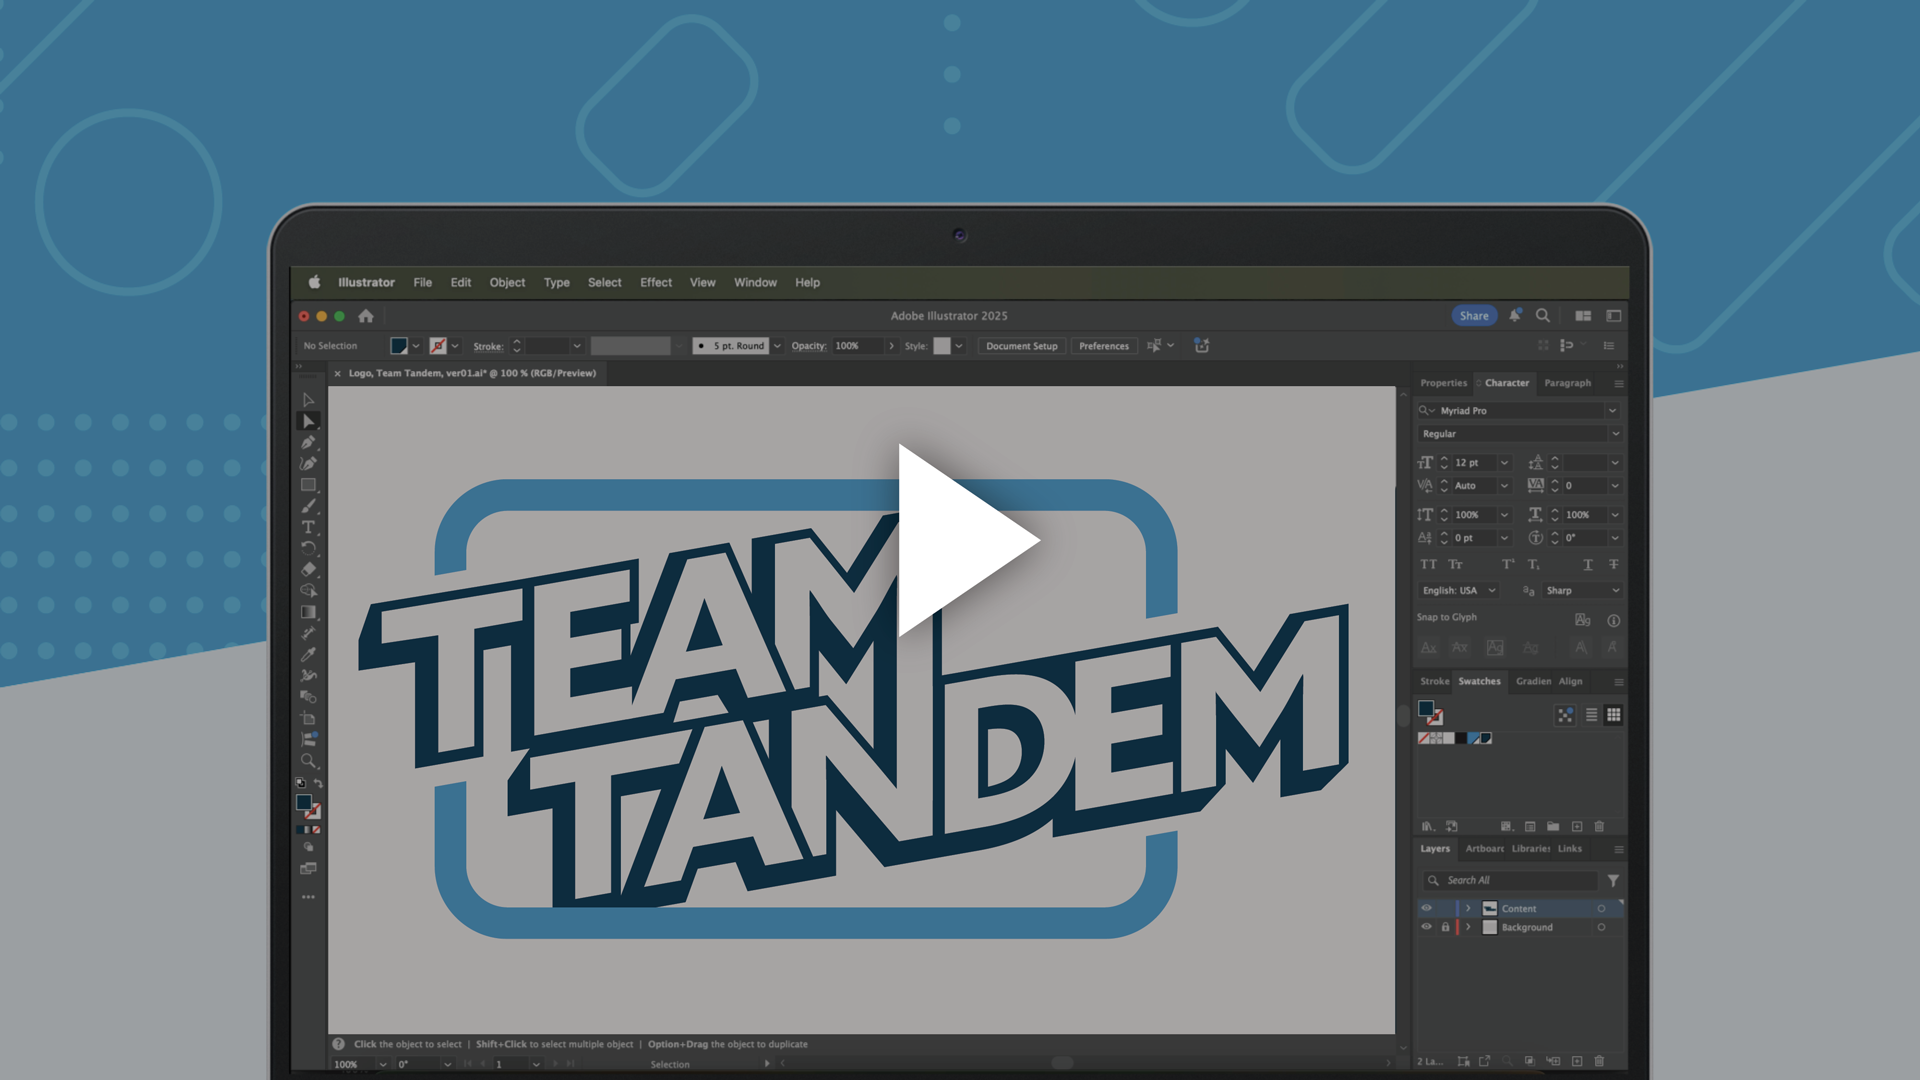Open the Effect menu
The height and width of the screenshot is (1080, 1920).
[656, 283]
